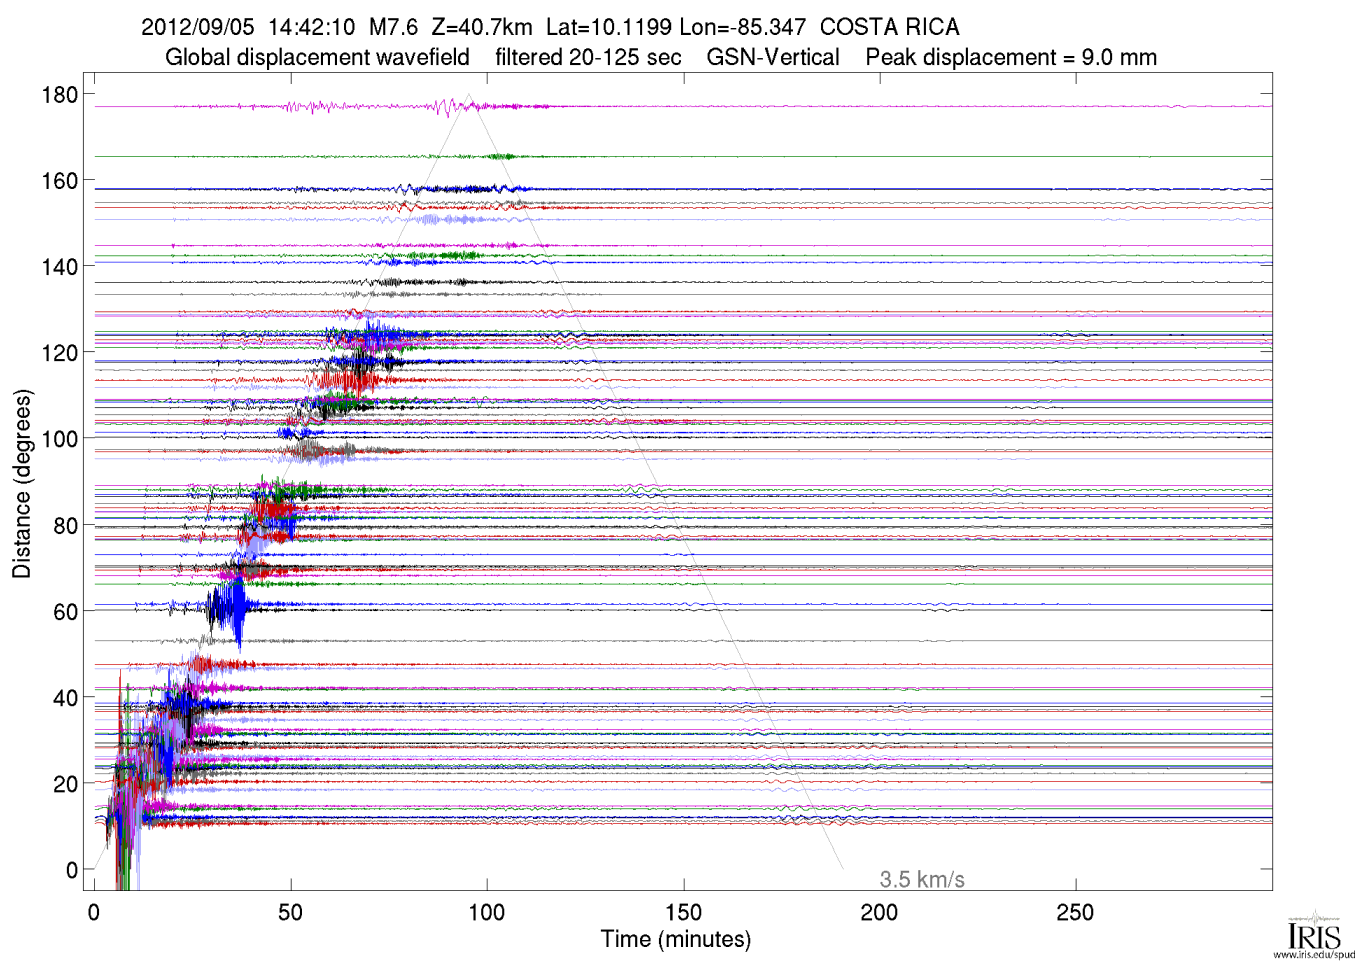
Task: Select the 'Time (minutes)' axis title
Action: point(675,939)
